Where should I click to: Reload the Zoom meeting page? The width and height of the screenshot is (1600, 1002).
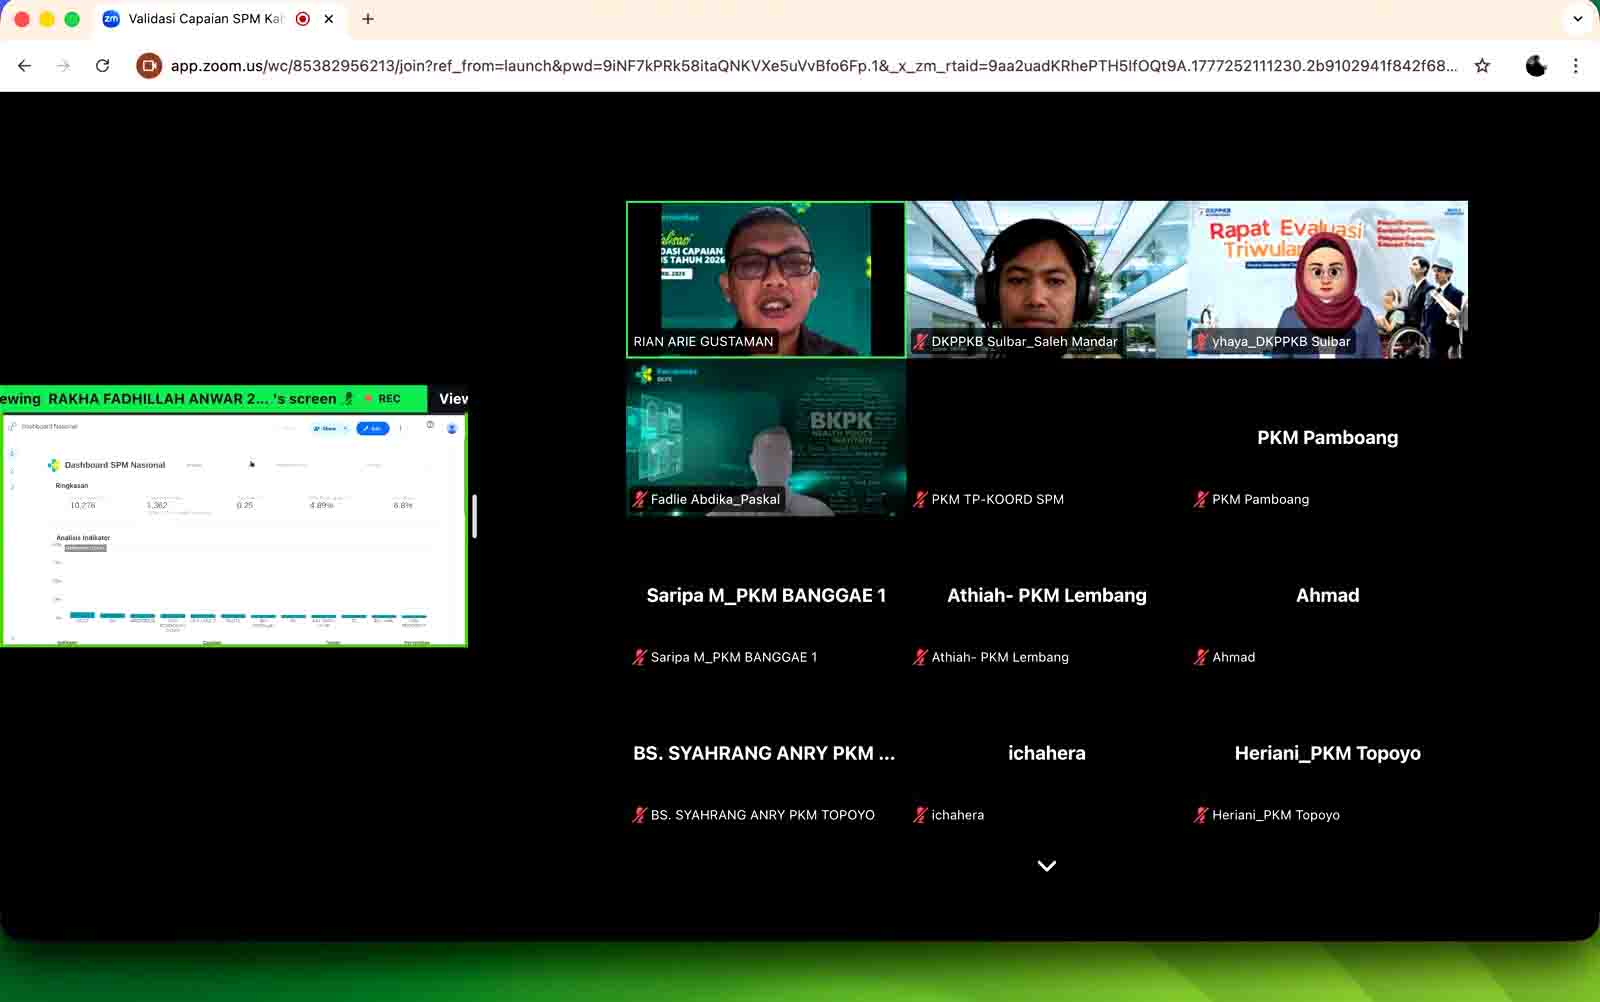point(102,66)
